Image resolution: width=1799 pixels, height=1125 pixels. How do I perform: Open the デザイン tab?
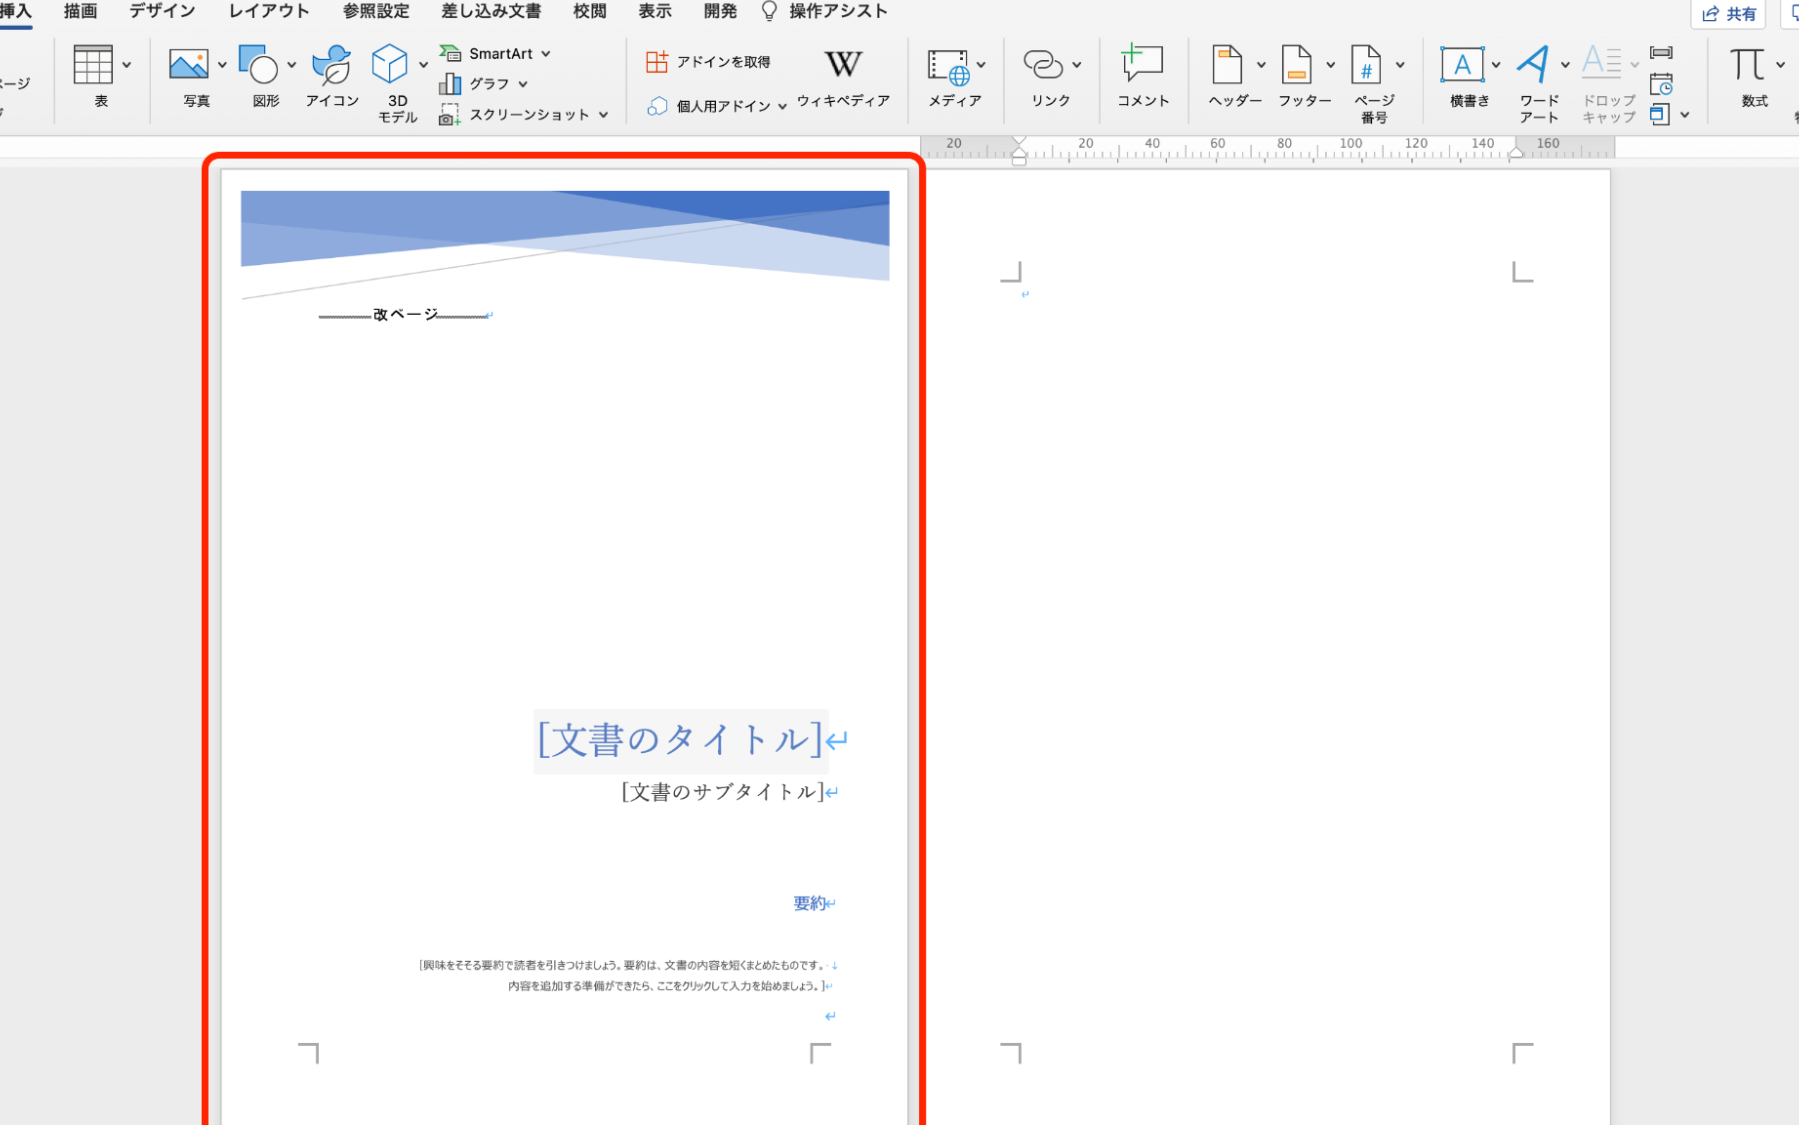point(161,11)
